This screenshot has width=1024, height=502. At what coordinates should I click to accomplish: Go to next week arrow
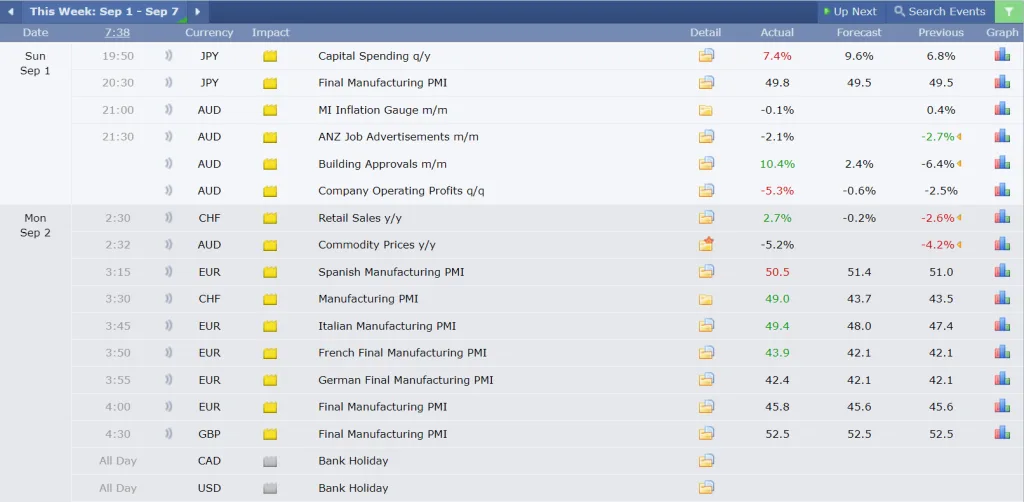[x=197, y=12]
